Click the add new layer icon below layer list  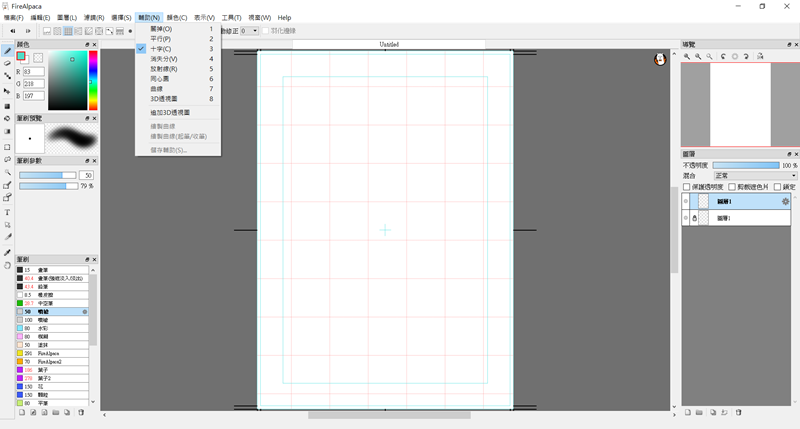point(688,412)
